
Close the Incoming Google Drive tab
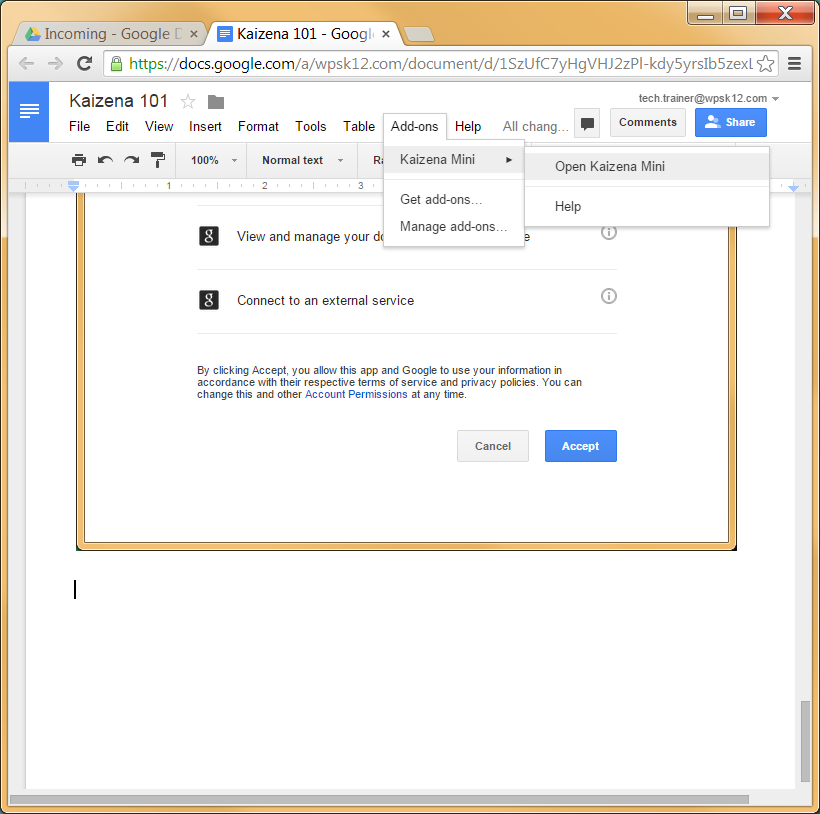point(193,34)
